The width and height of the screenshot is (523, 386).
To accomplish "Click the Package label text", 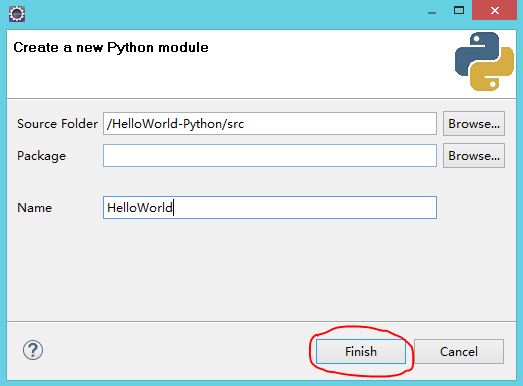I will (x=41, y=156).
